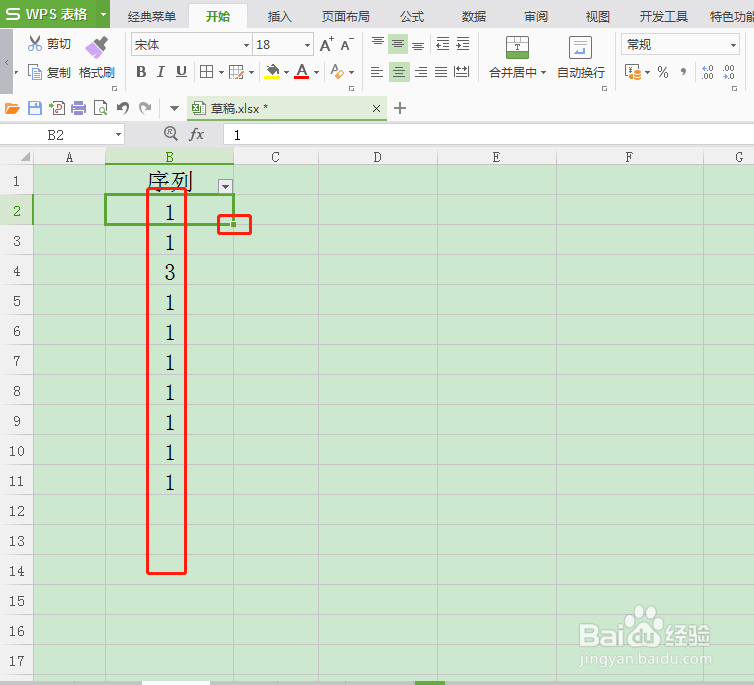
Task: Decrease decimal places
Action: tap(729, 72)
